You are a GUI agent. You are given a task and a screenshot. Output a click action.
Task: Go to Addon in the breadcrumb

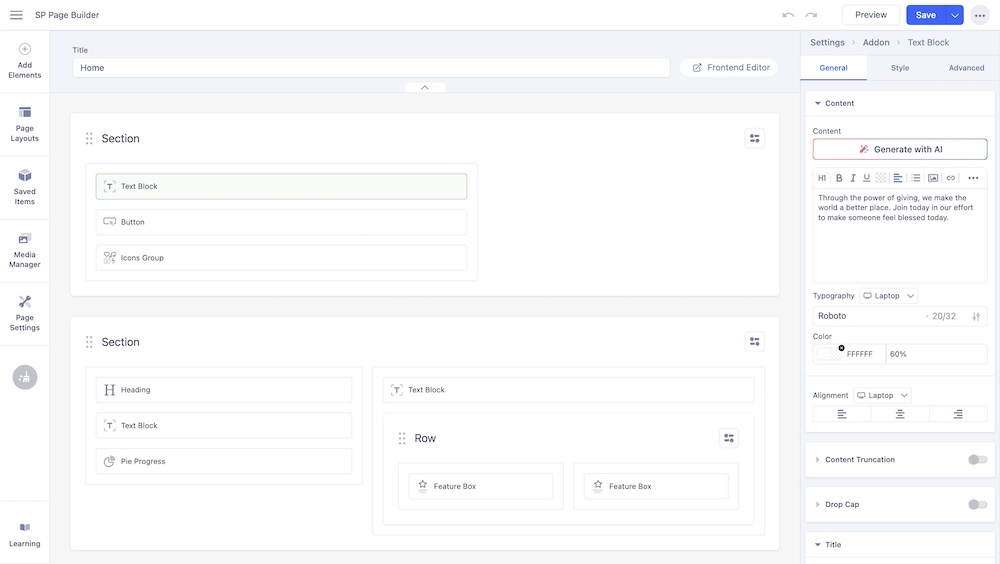coord(876,42)
